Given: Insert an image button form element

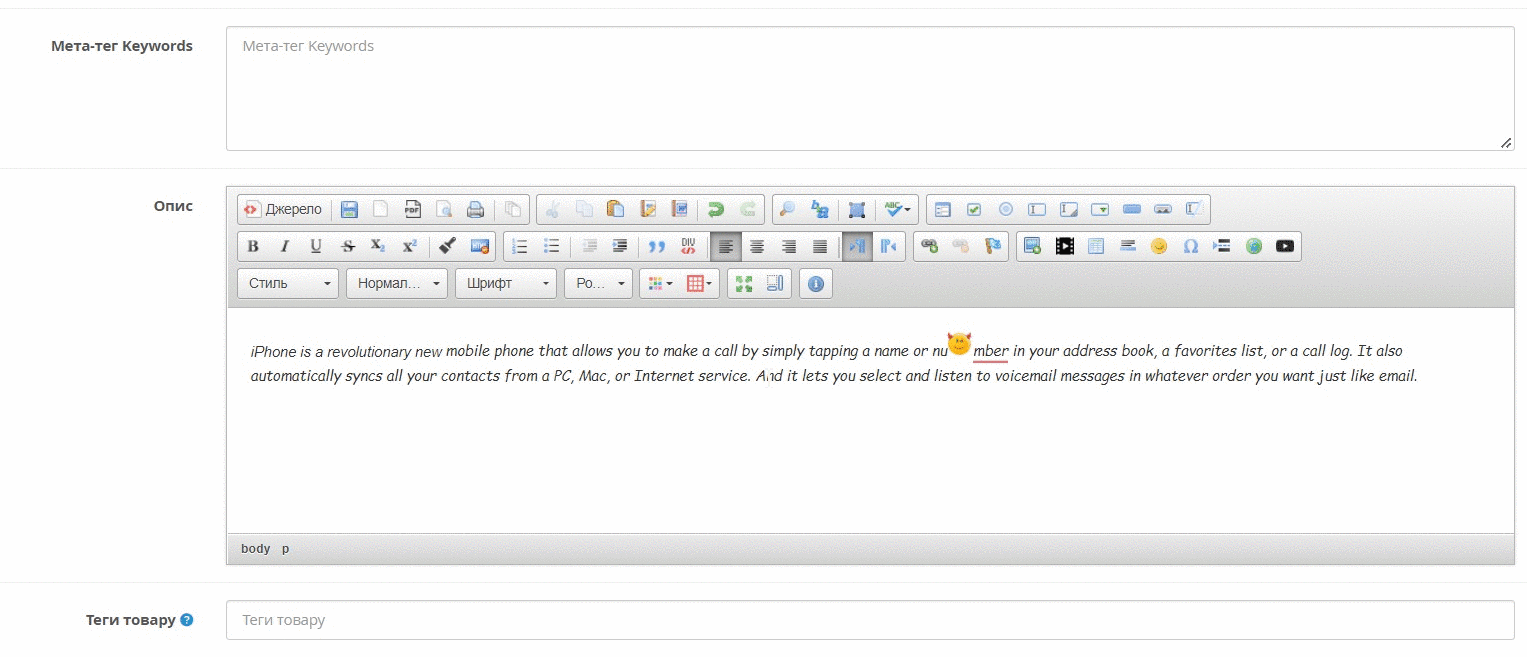Looking at the screenshot, I should 1163,209.
